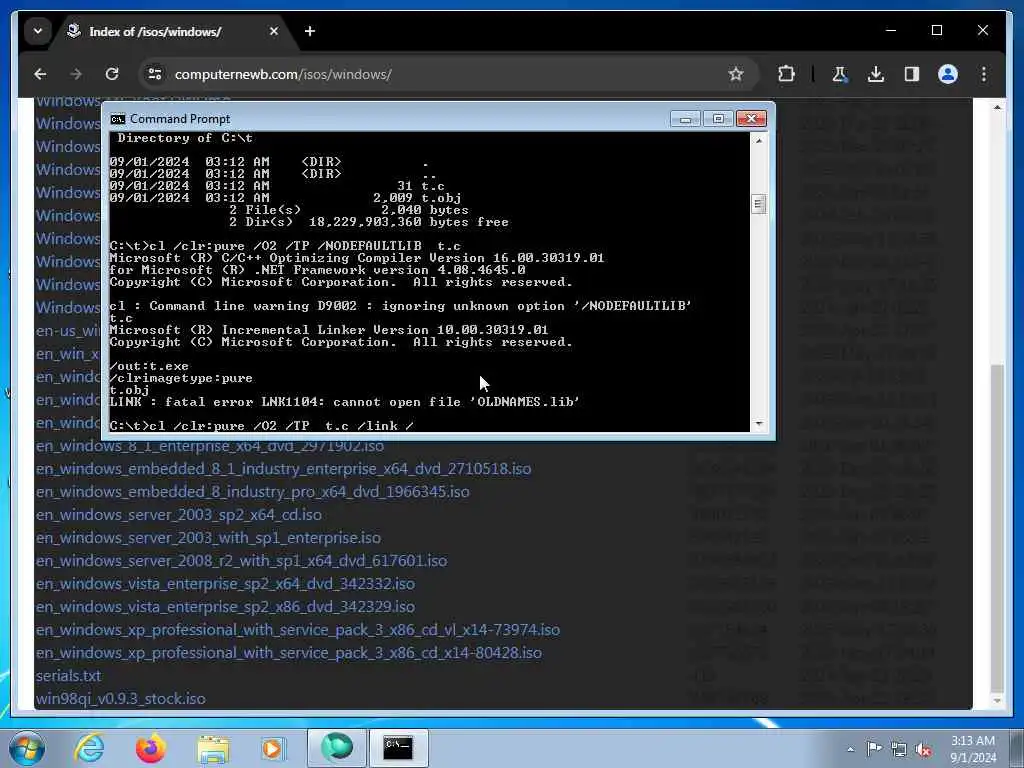Open the xp_professional x14-73974.iso link
Viewport: 1024px width, 768px height.
(298, 630)
